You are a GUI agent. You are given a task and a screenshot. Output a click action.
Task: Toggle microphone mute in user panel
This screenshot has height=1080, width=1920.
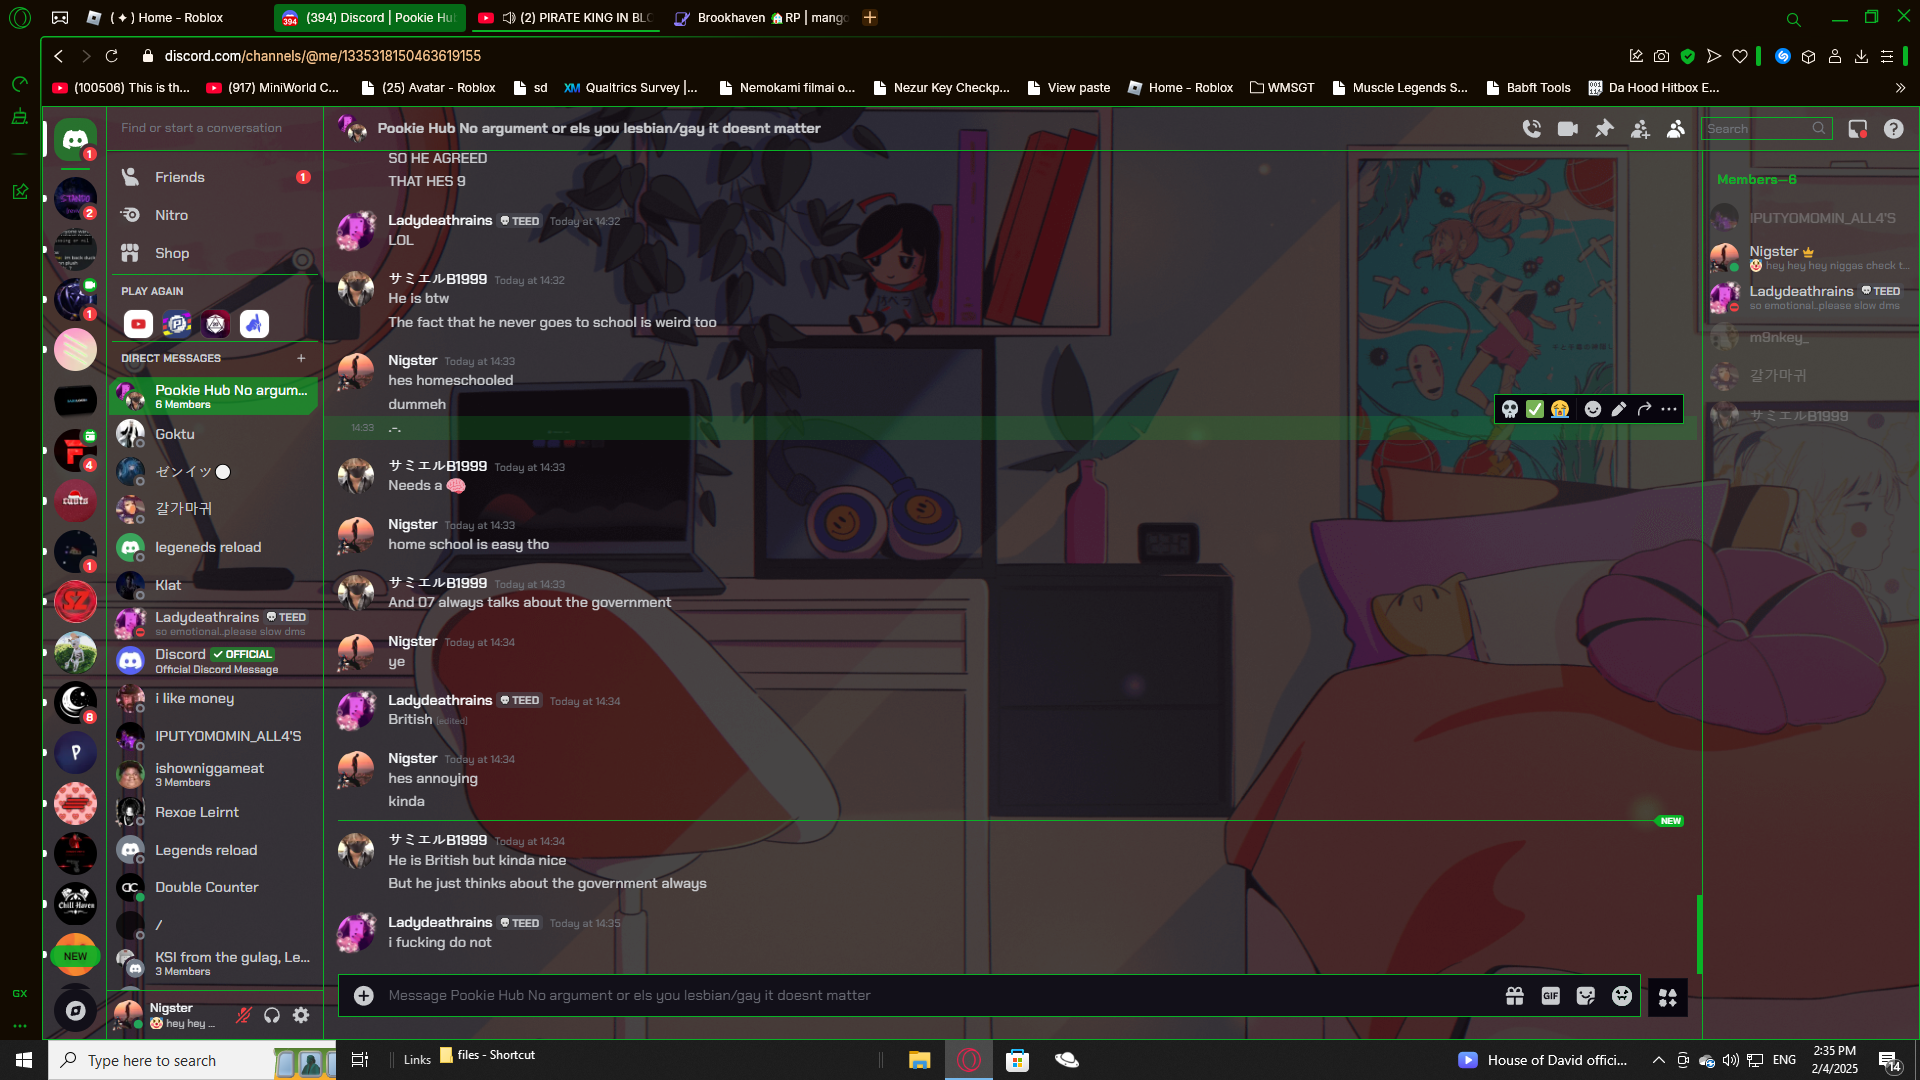click(x=243, y=1015)
